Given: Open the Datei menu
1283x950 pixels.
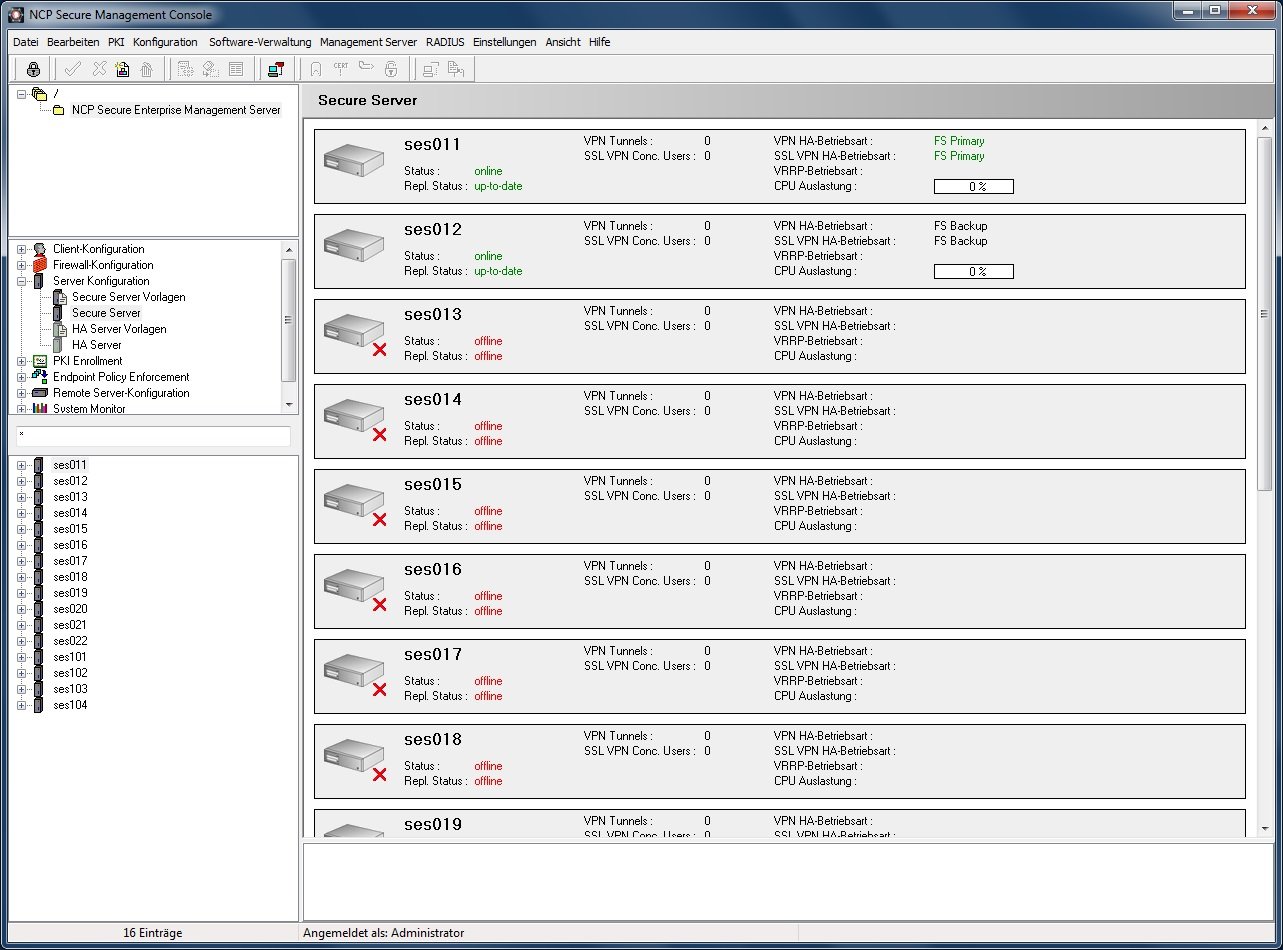Looking at the screenshot, I should point(26,42).
